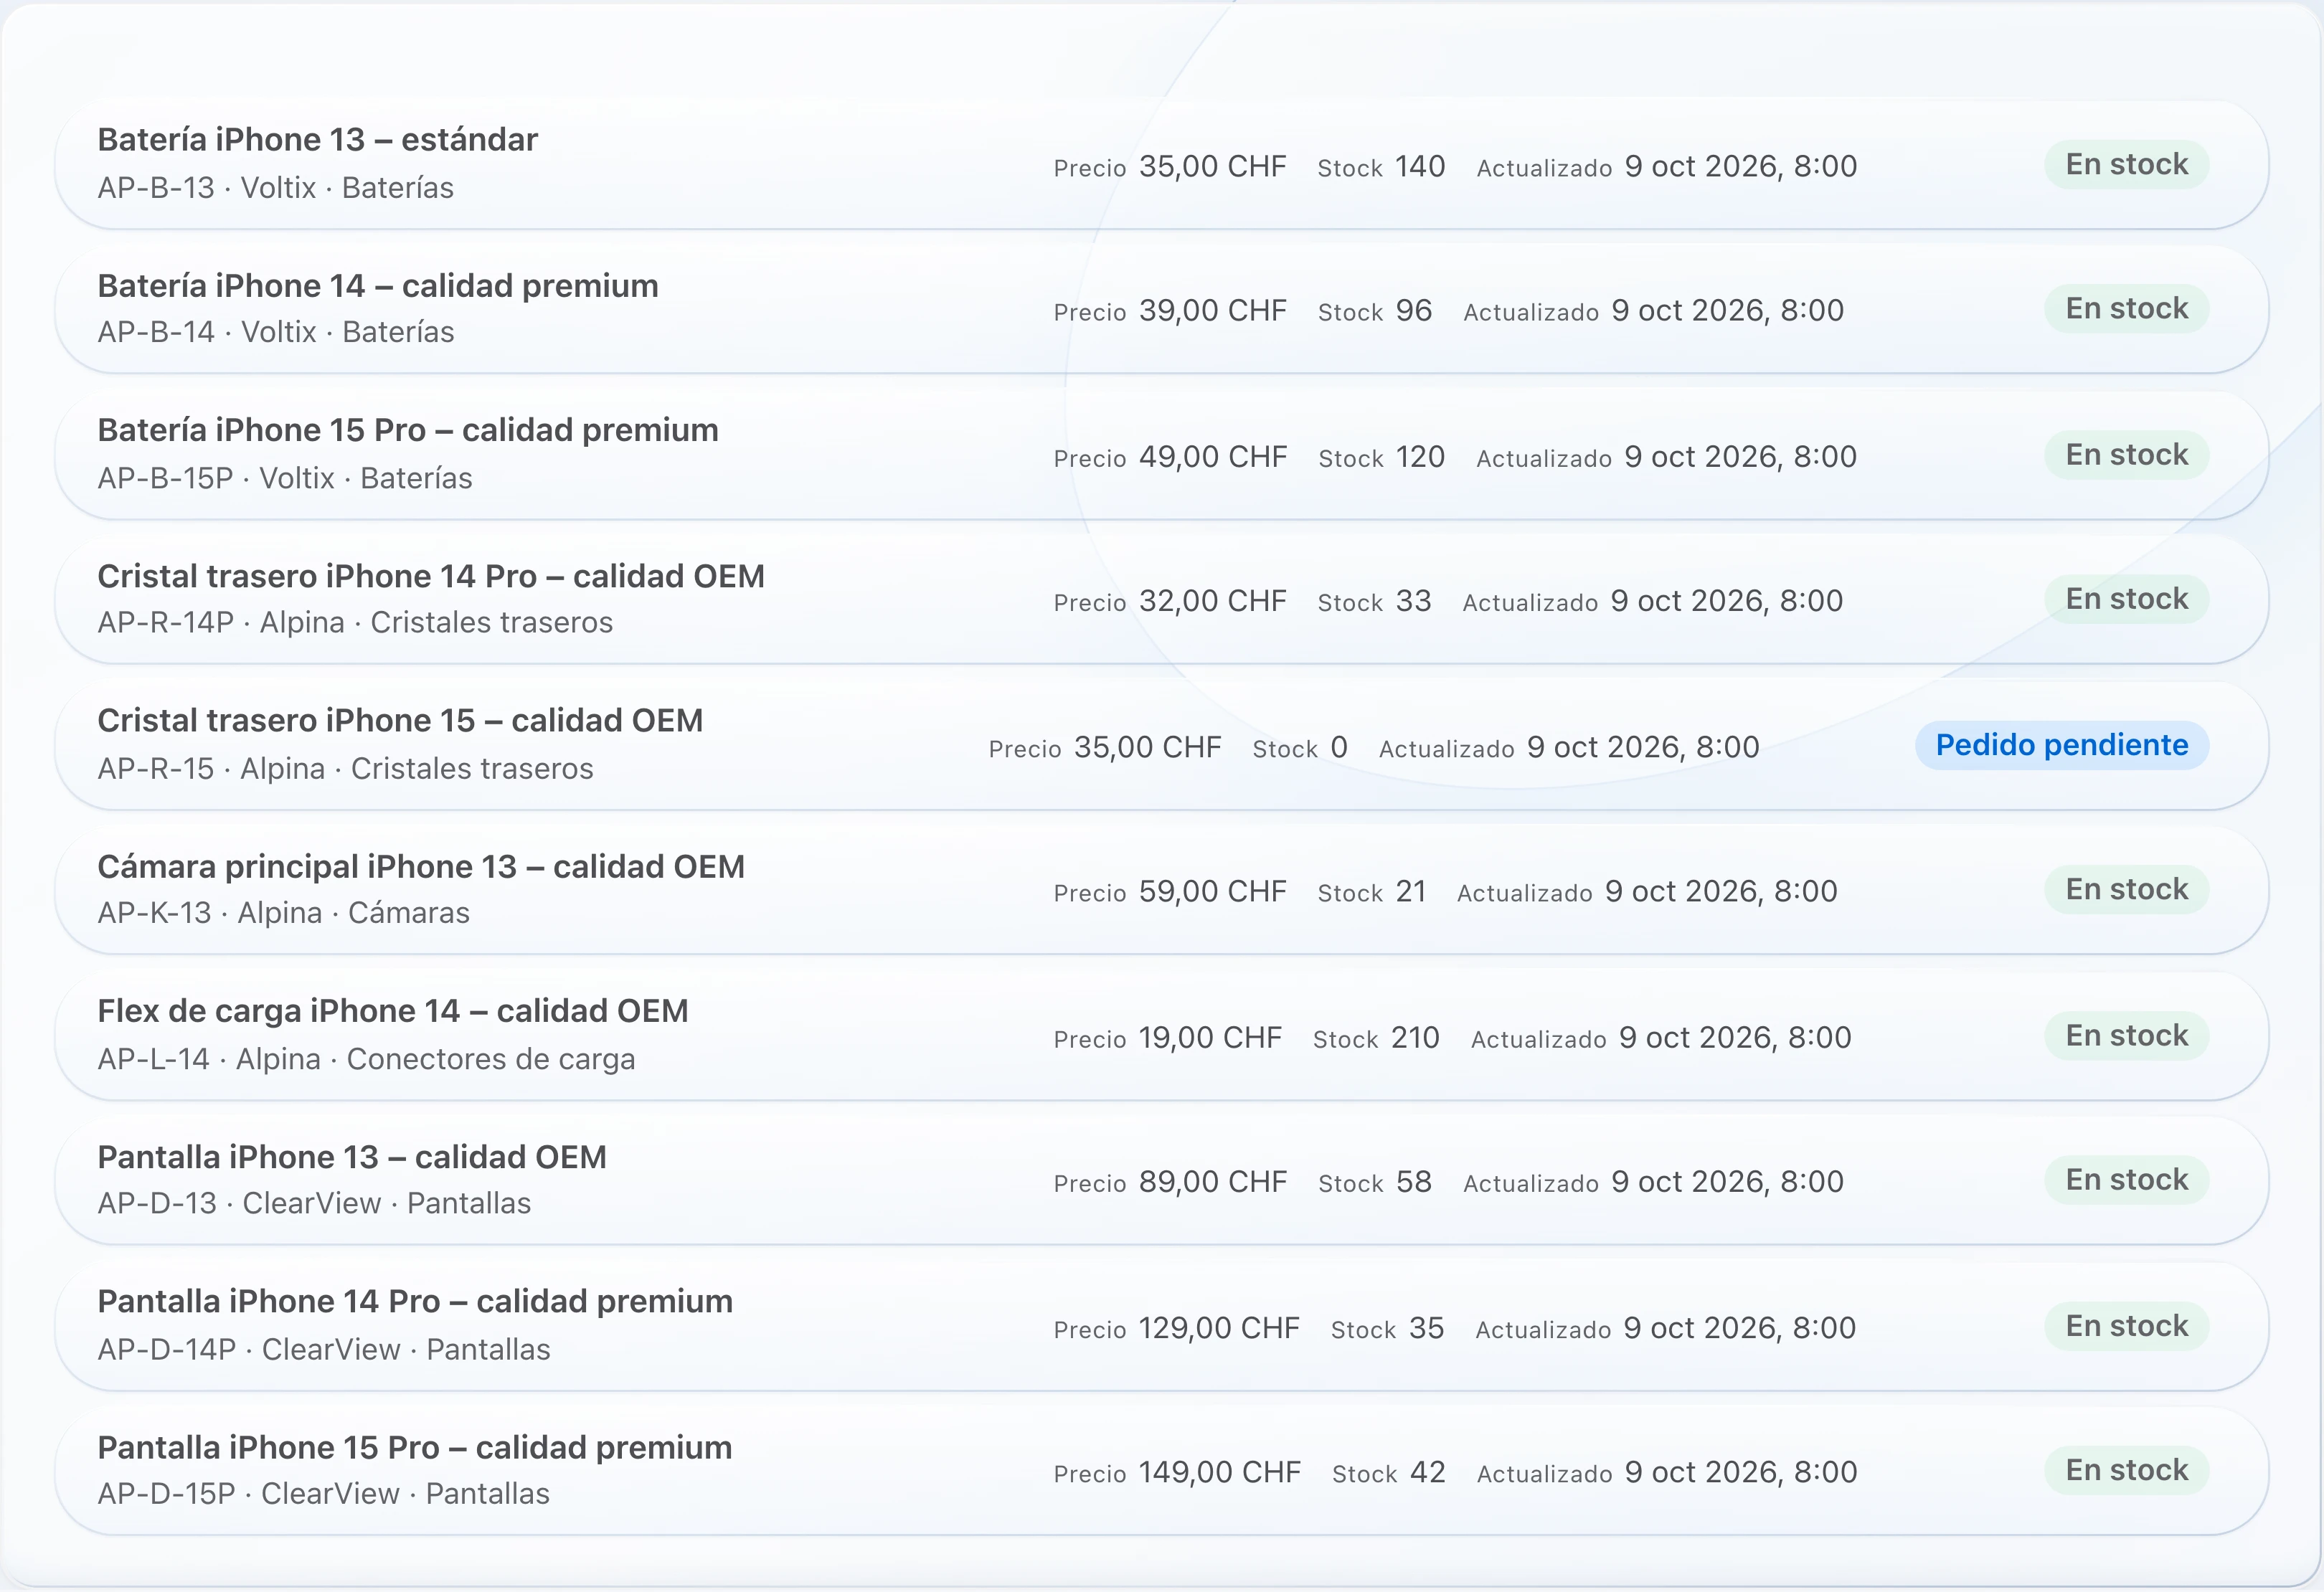Viewport: 2324px width, 1592px height.
Task: Click the price 32,00 CHF
Action: tap(1213, 601)
